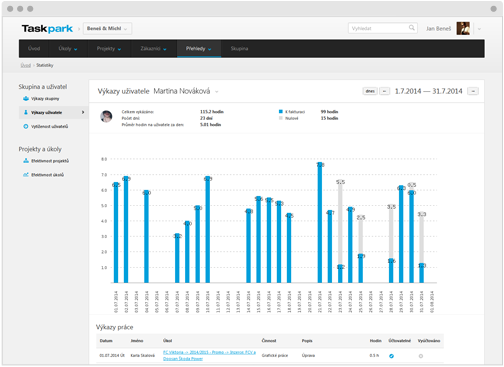Click the dnes button
Viewport: 504px width, 367px height.
(x=370, y=91)
